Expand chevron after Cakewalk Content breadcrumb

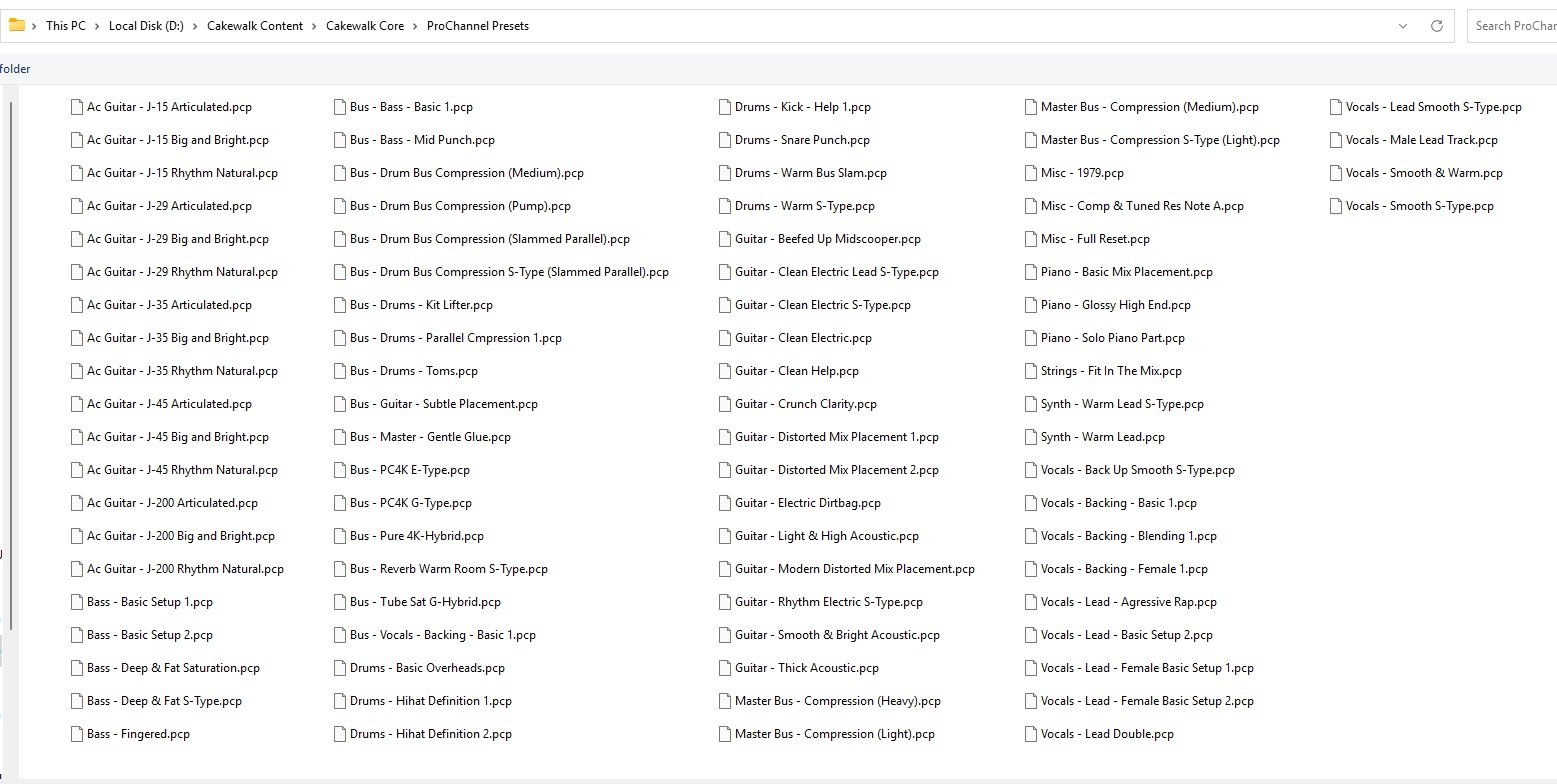[314, 26]
